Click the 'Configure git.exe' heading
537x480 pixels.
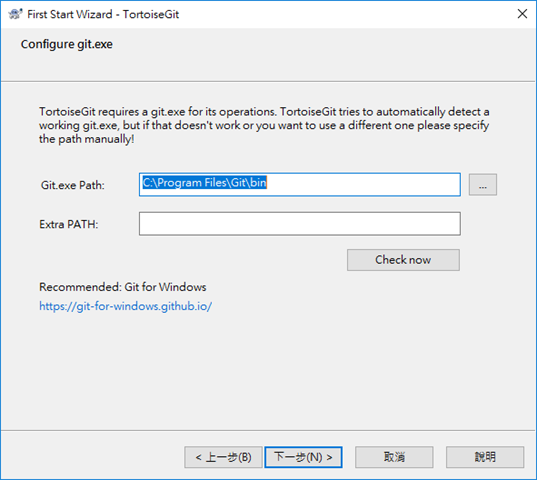pyautogui.click(x=67, y=45)
